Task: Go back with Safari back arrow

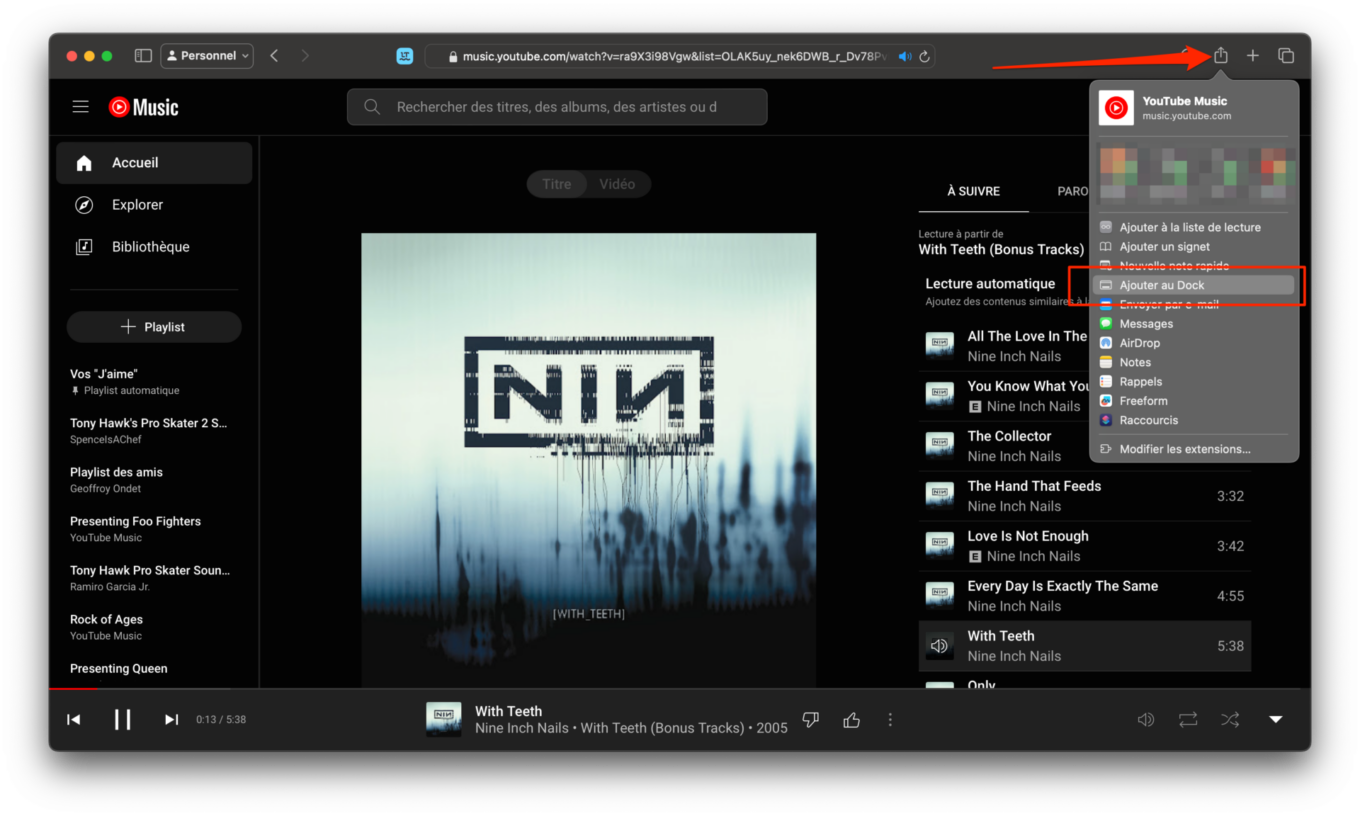Action: coord(274,56)
